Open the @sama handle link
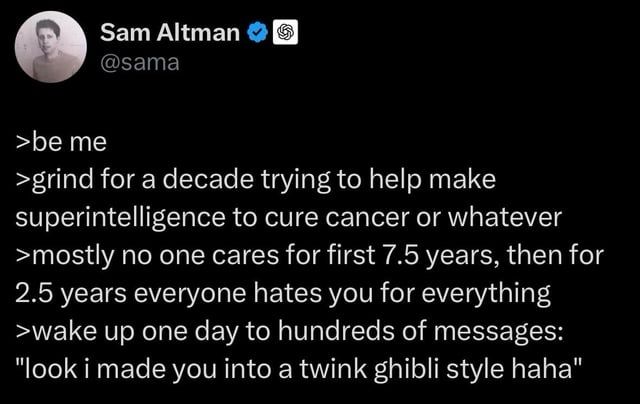 [x=139, y=62]
